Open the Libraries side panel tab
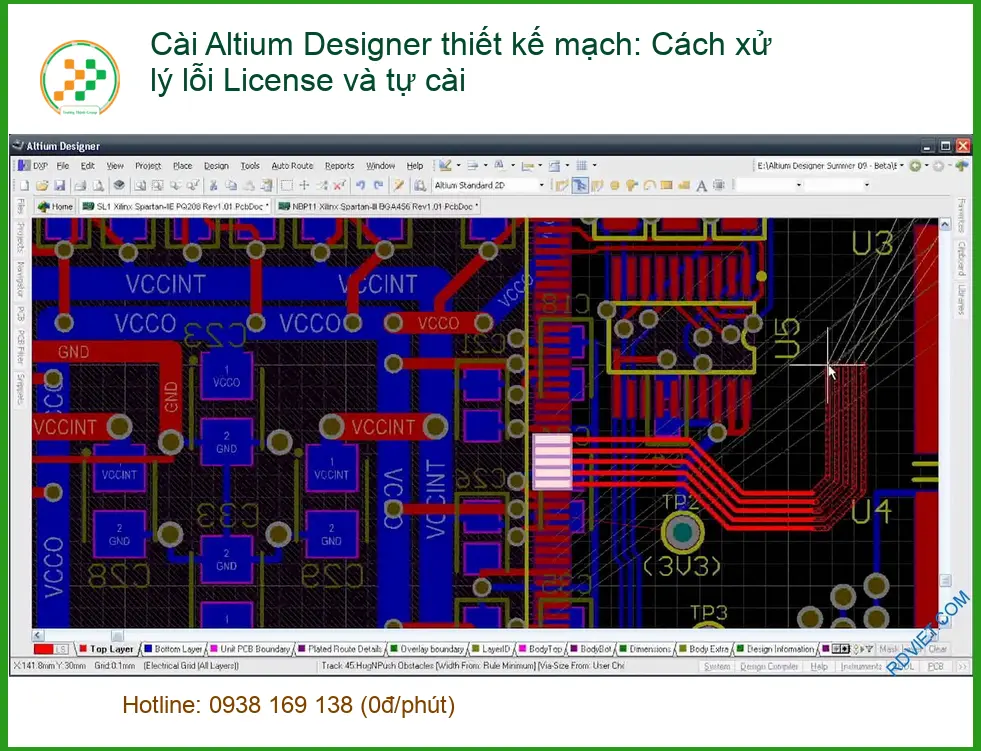The height and width of the screenshot is (751, 981). point(961,300)
